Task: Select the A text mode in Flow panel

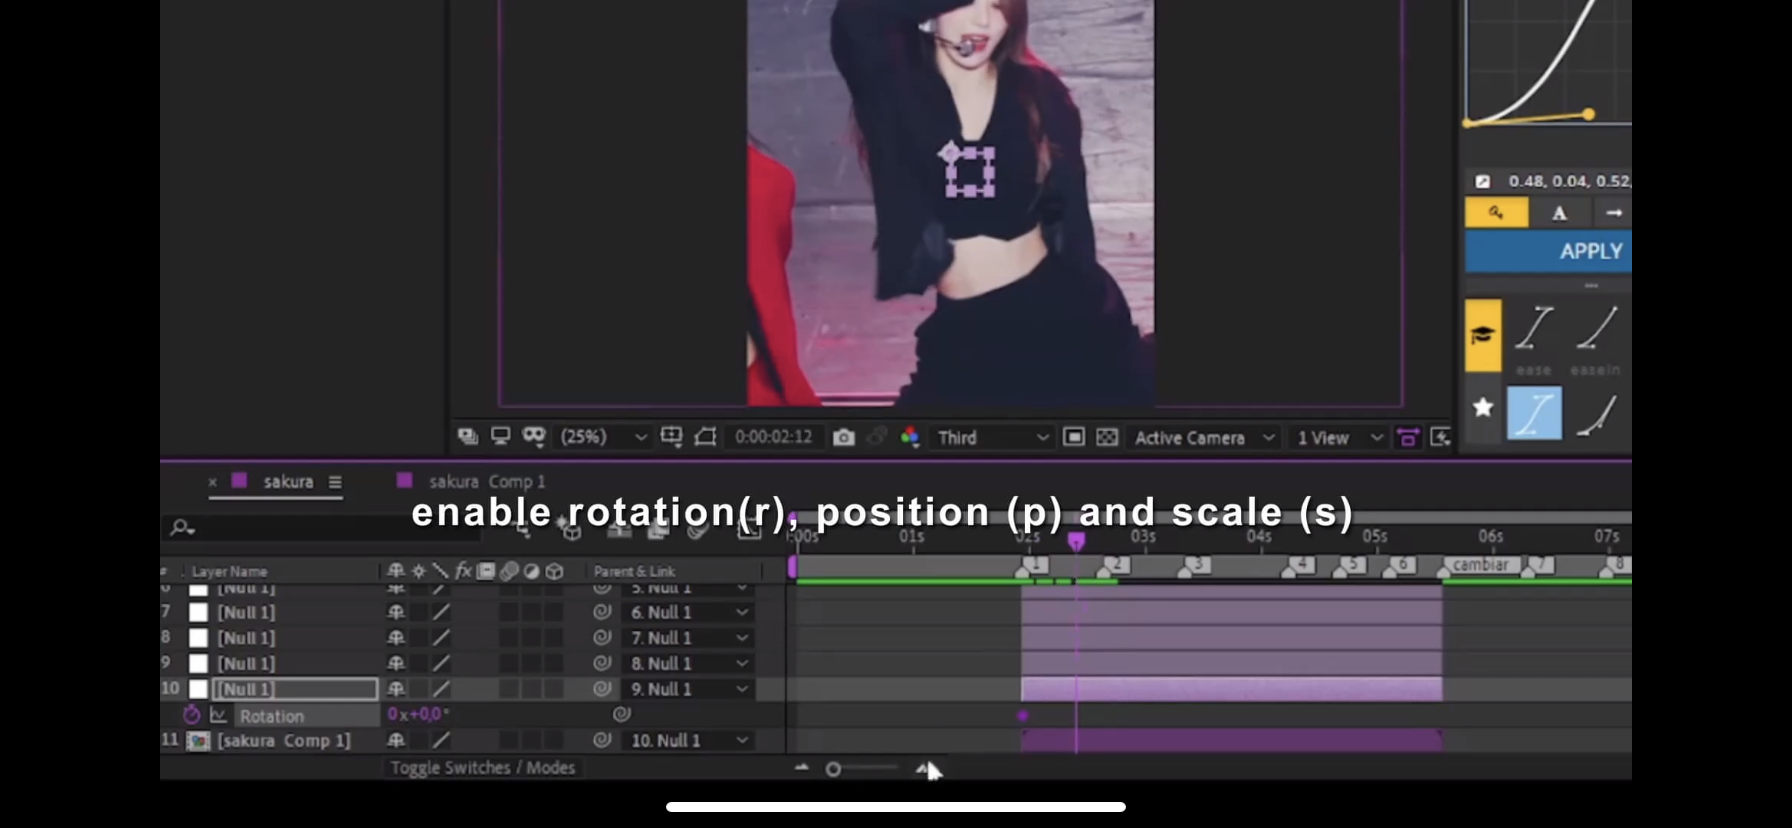Action: click(1559, 212)
